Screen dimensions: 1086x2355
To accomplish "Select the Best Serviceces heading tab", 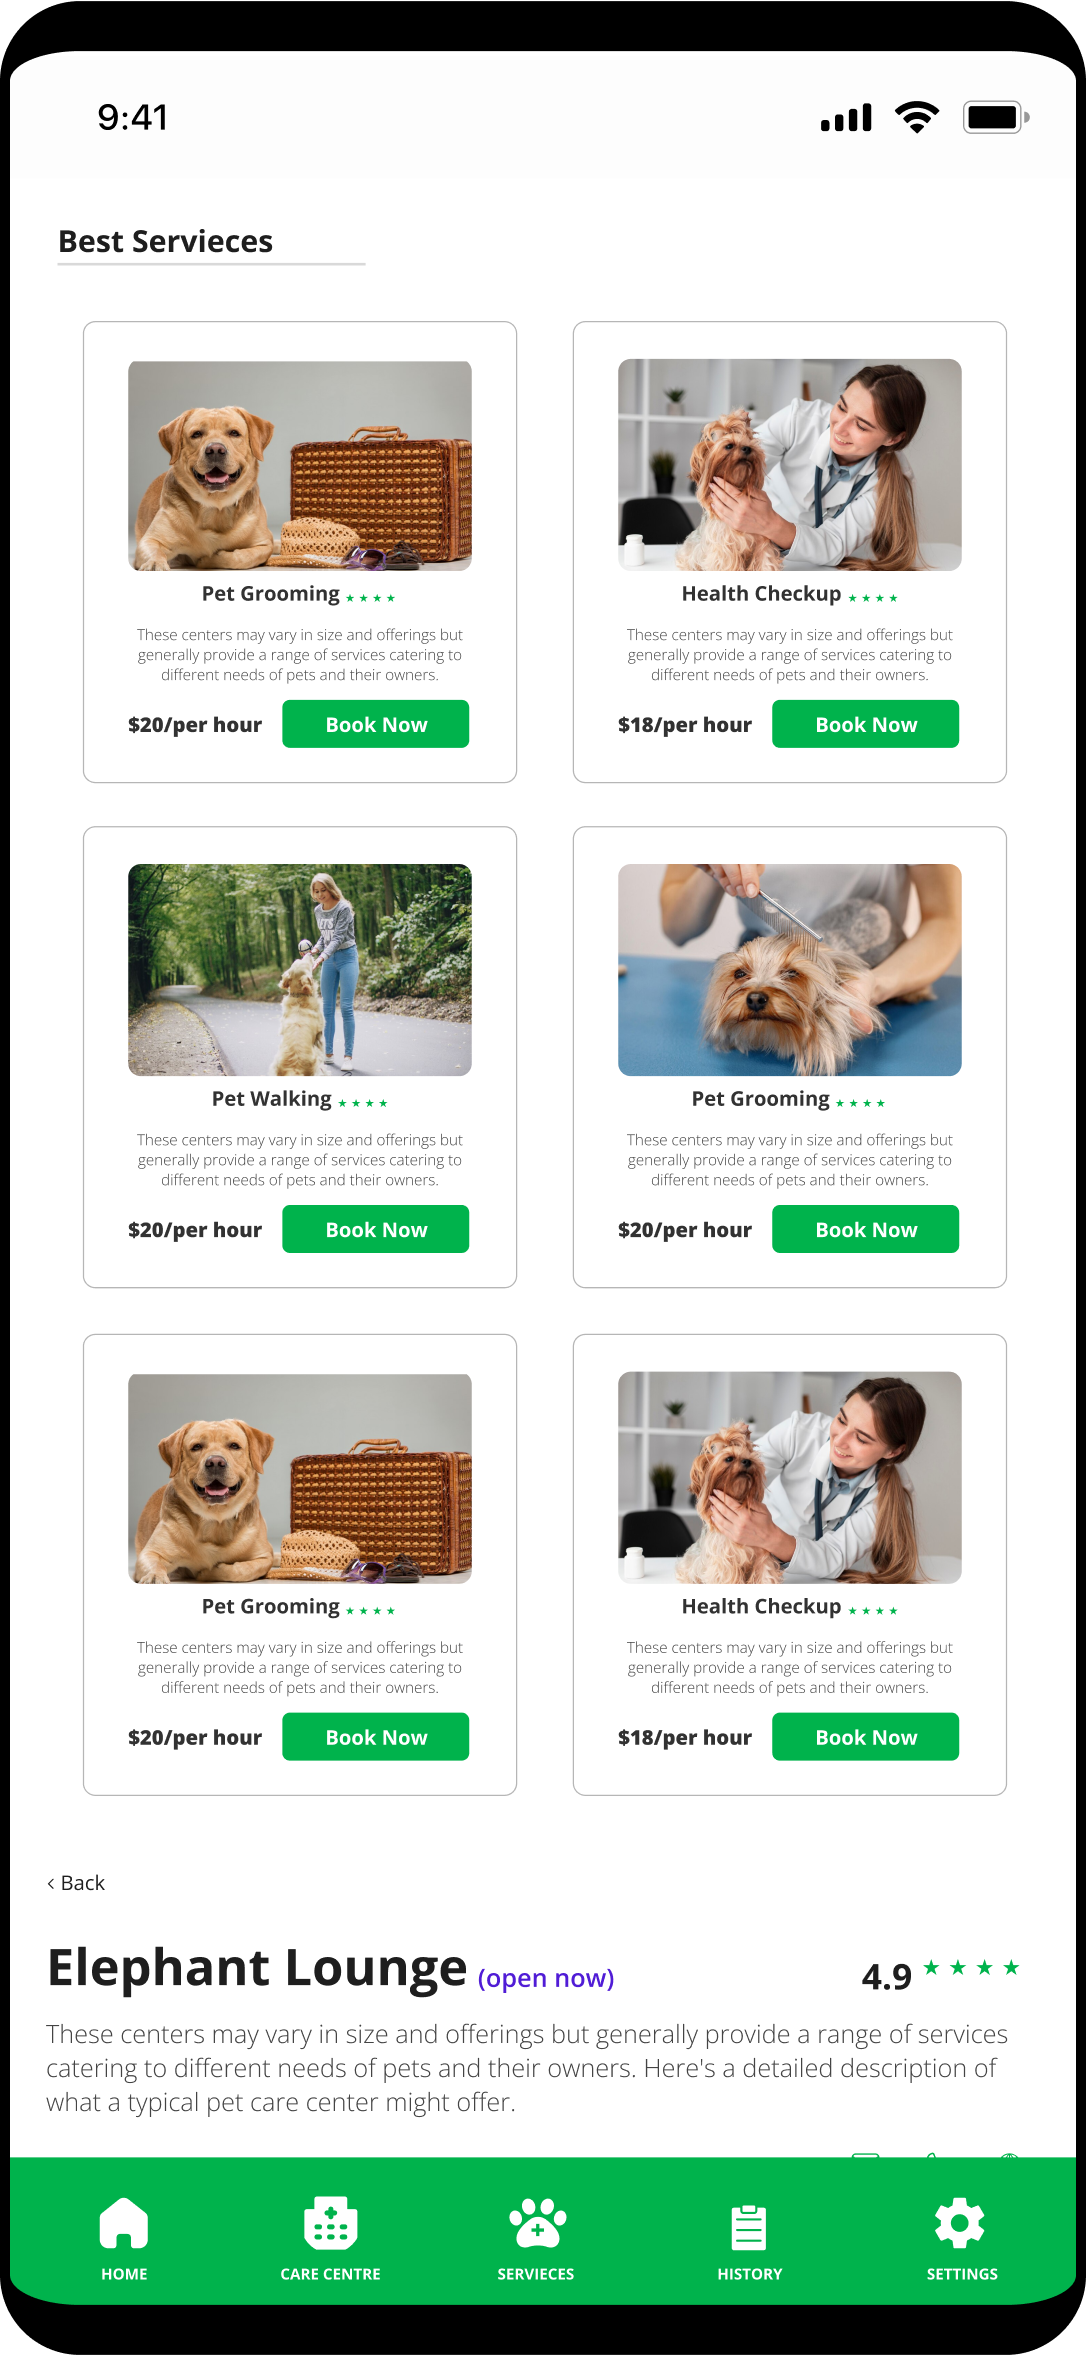I will 166,241.
